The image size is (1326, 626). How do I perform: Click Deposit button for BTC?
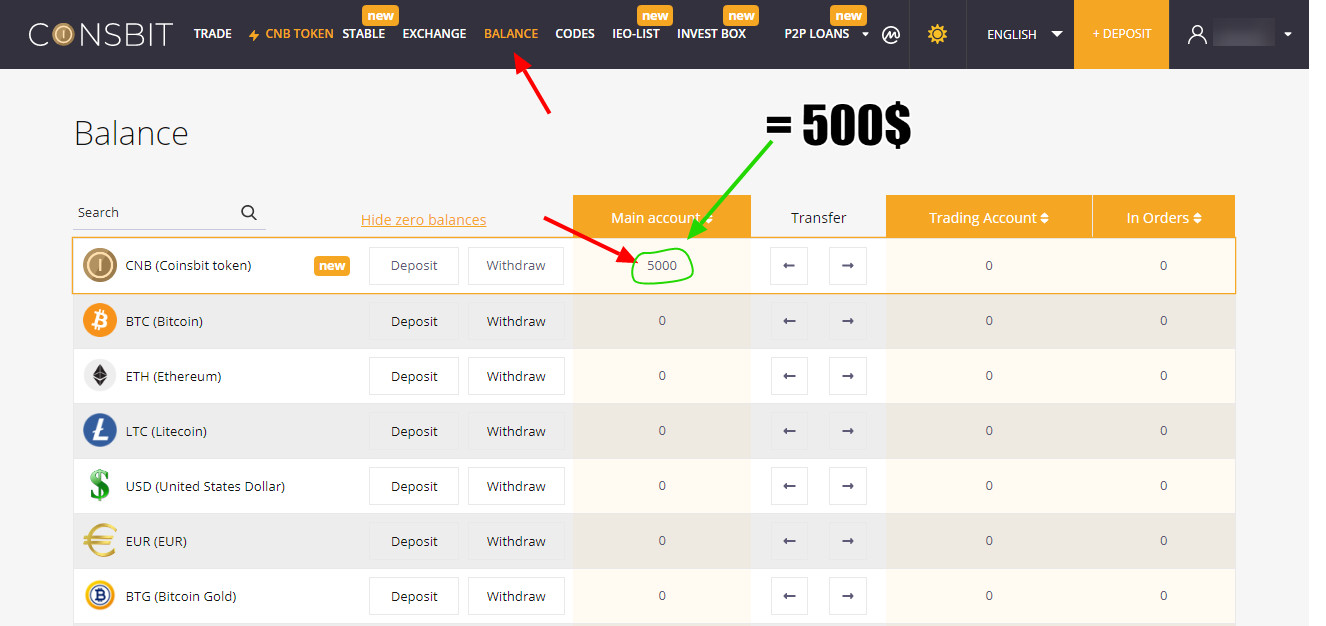pyautogui.click(x=414, y=321)
